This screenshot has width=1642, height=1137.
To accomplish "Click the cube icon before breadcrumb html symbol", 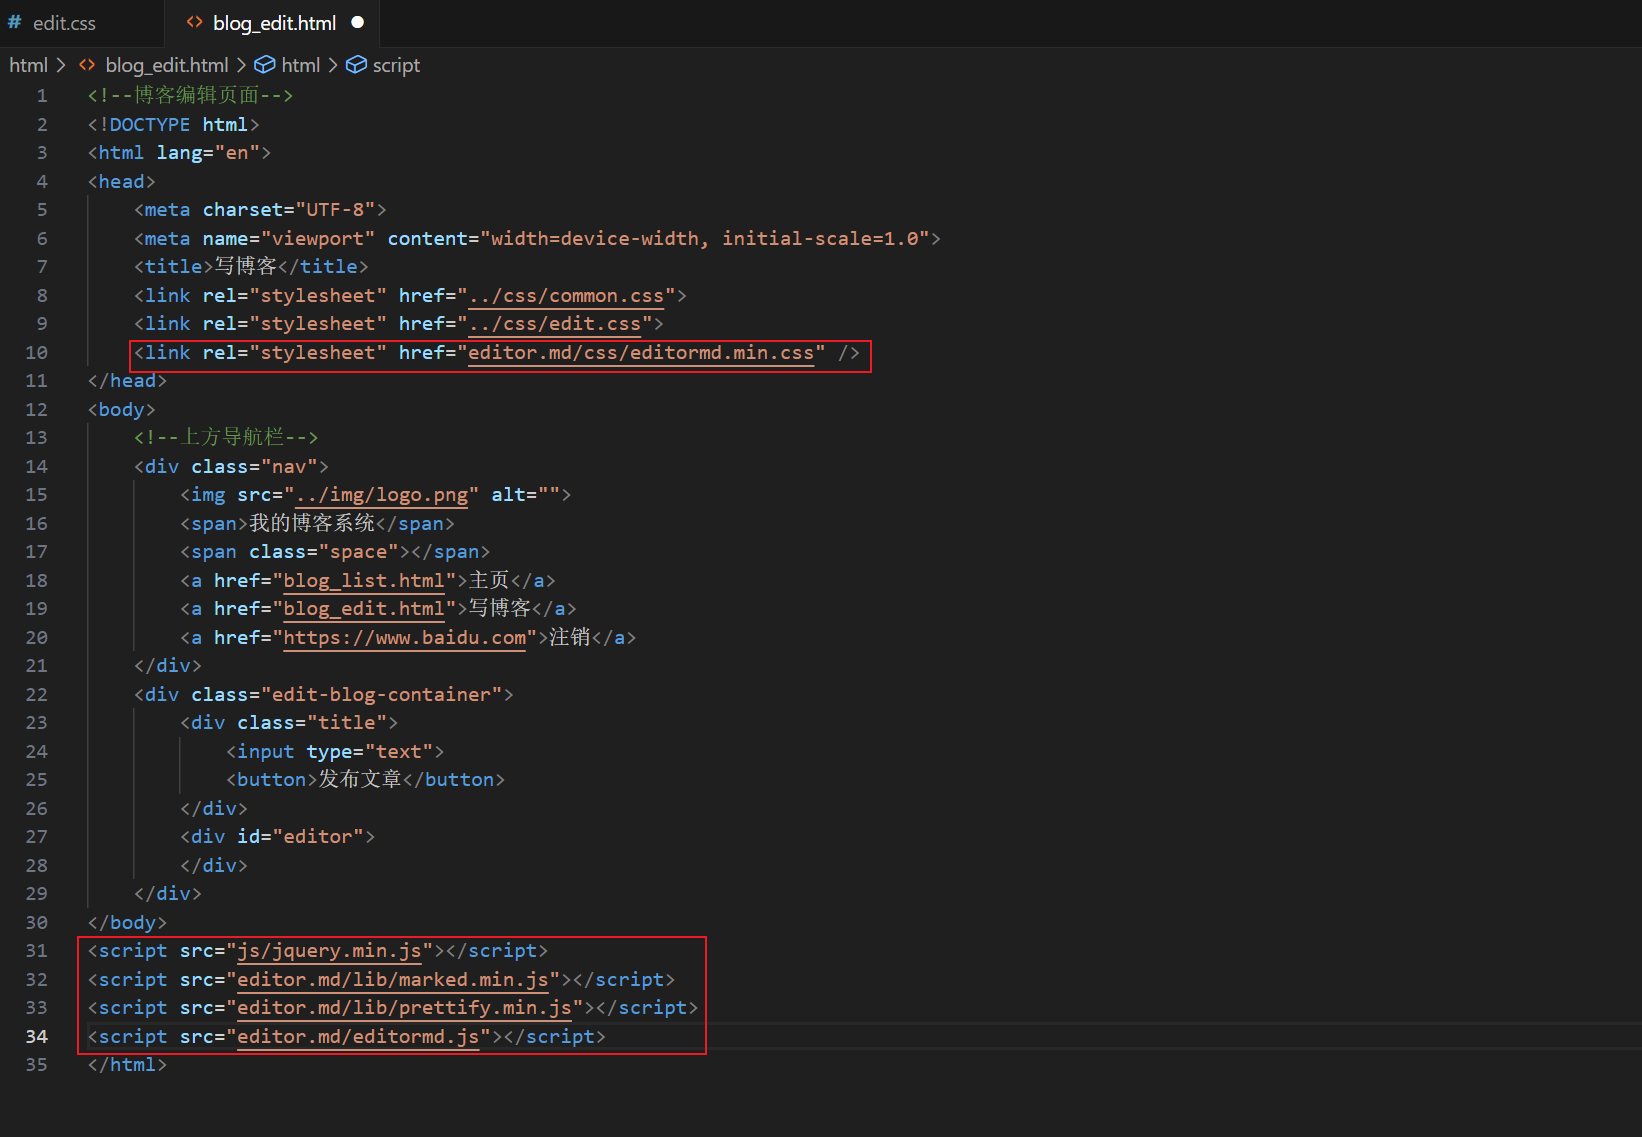I will 264,65.
